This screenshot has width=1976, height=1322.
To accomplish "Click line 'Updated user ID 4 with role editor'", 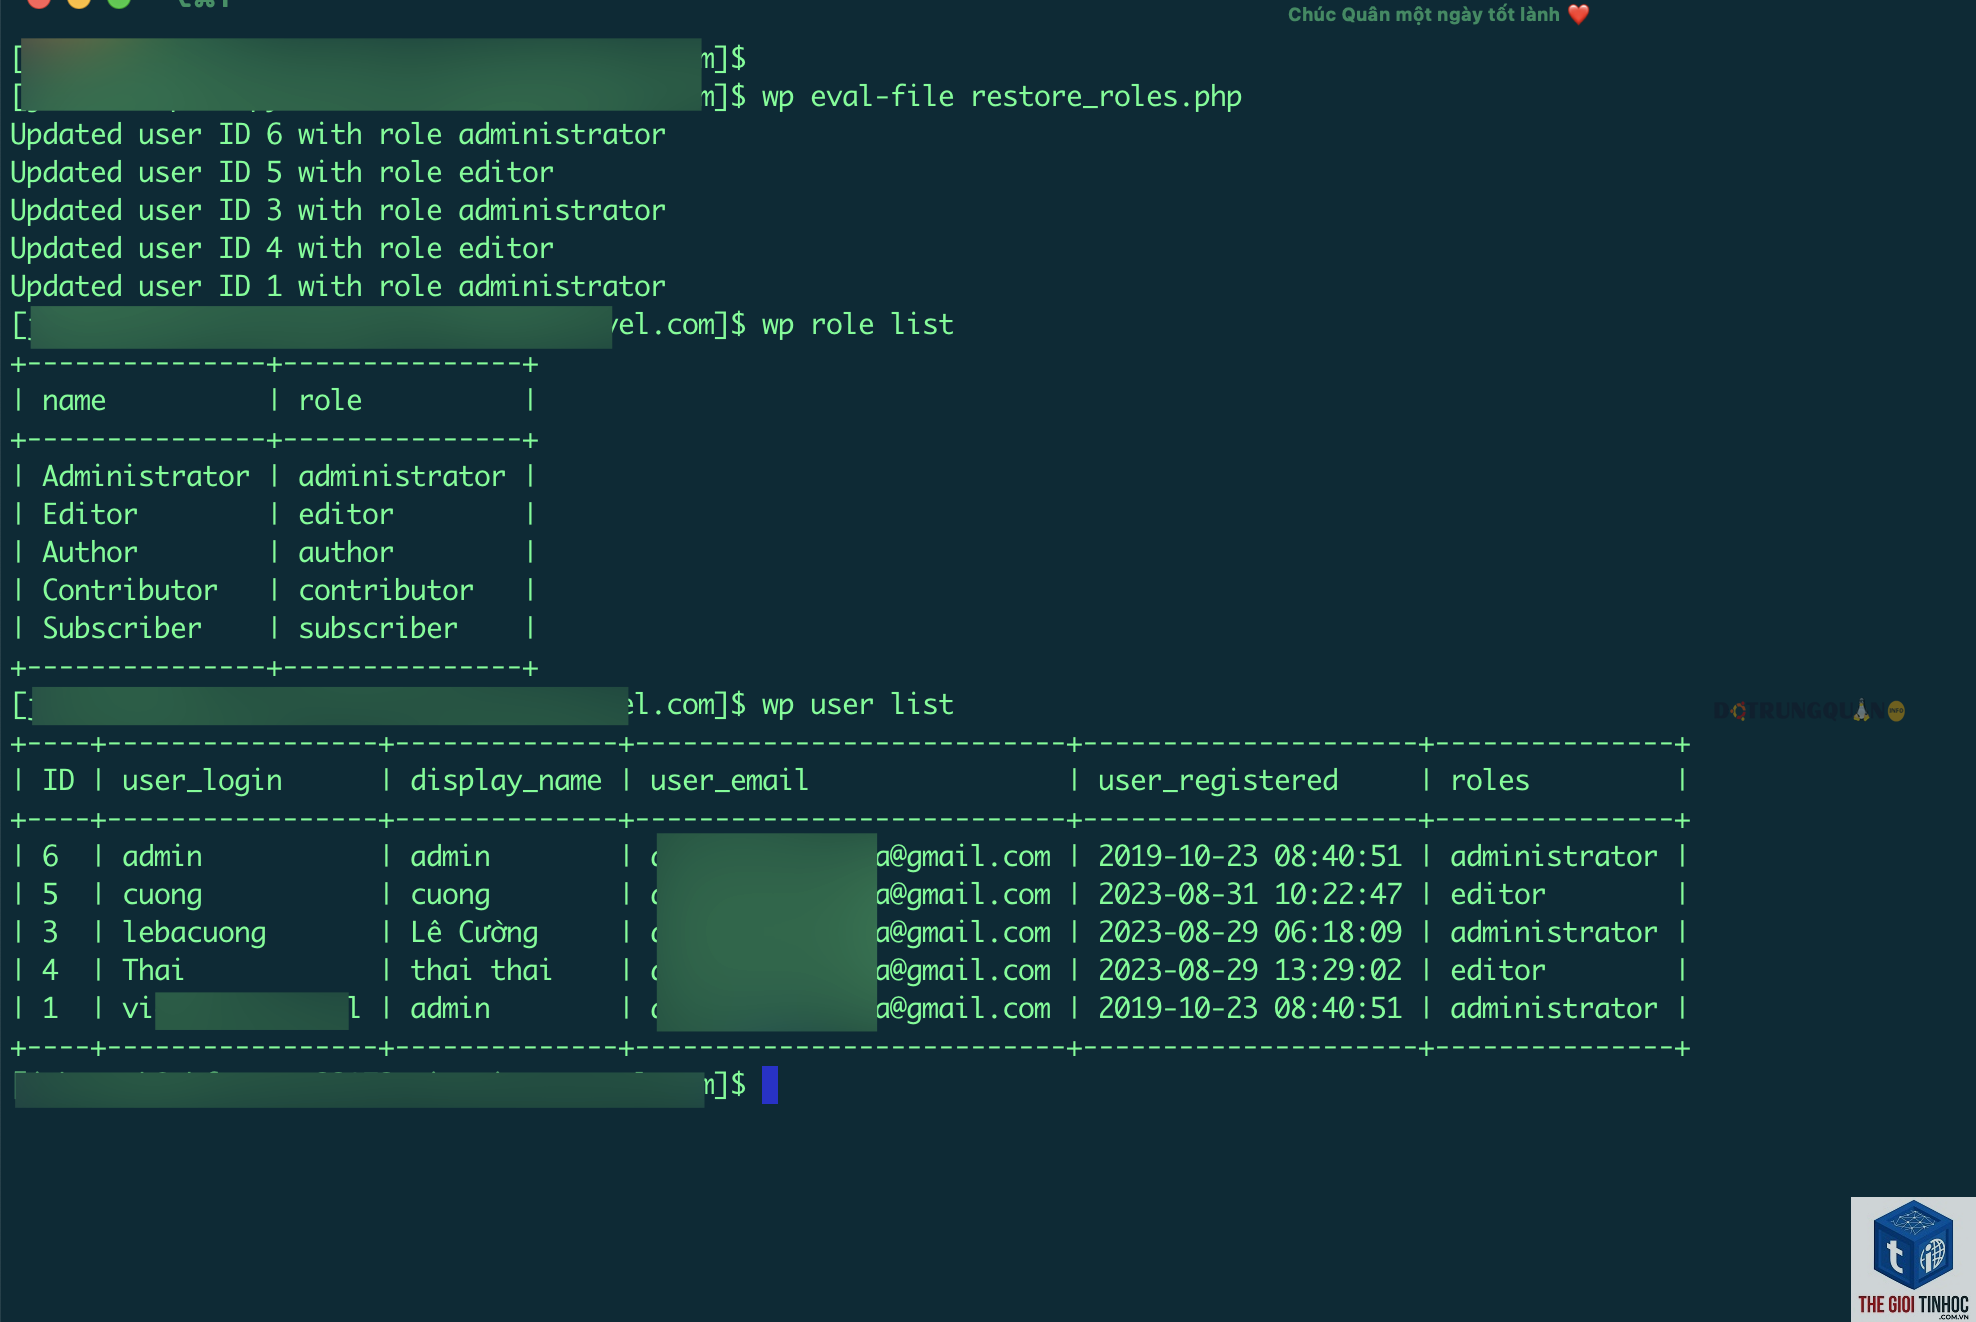I will click(x=282, y=248).
